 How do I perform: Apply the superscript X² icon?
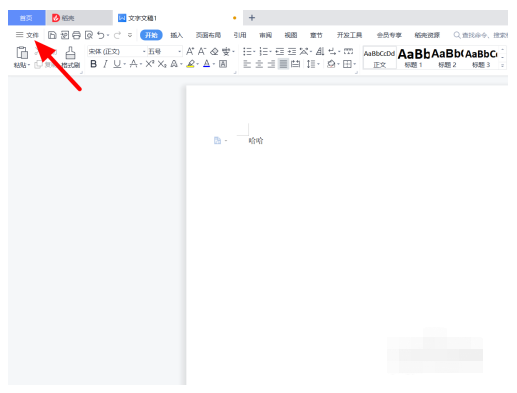click(x=150, y=64)
